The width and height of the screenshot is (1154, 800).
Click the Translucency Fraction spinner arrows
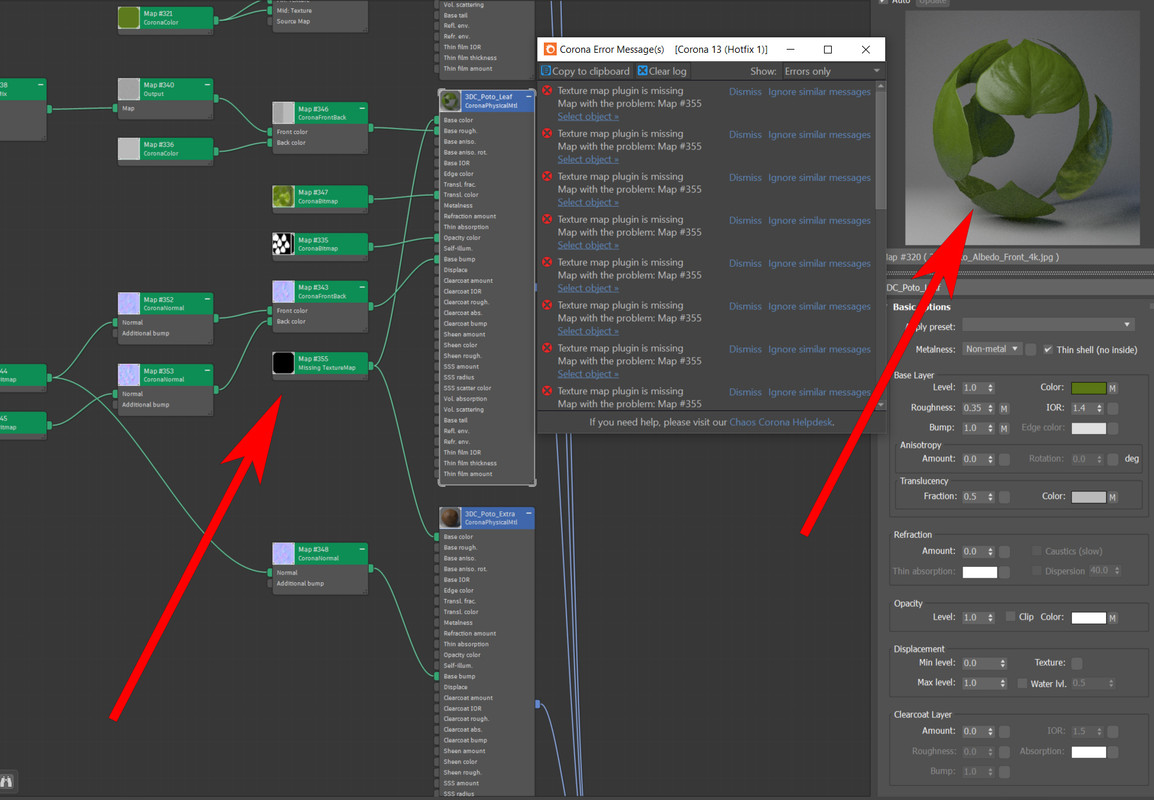(x=991, y=497)
